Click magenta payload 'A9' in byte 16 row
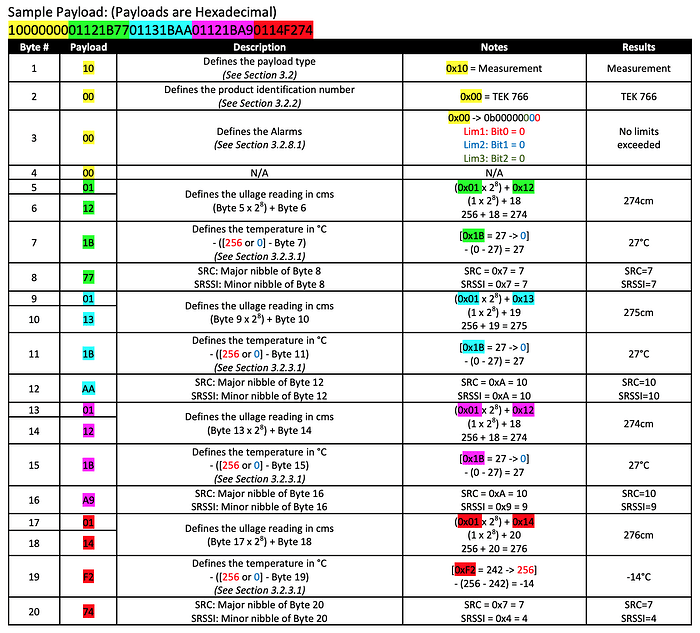 click(88, 500)
